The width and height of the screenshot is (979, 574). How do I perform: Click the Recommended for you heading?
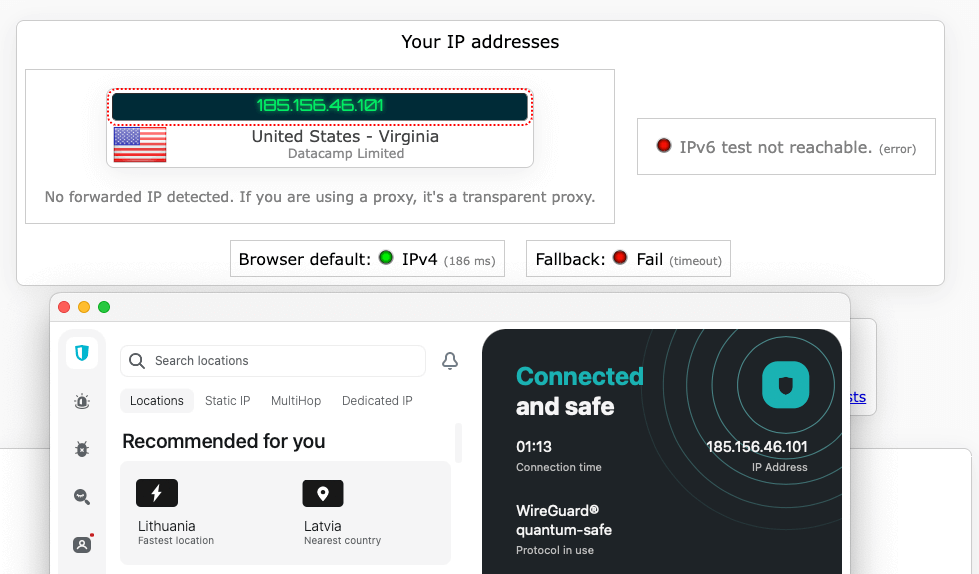tap(224, 441)
